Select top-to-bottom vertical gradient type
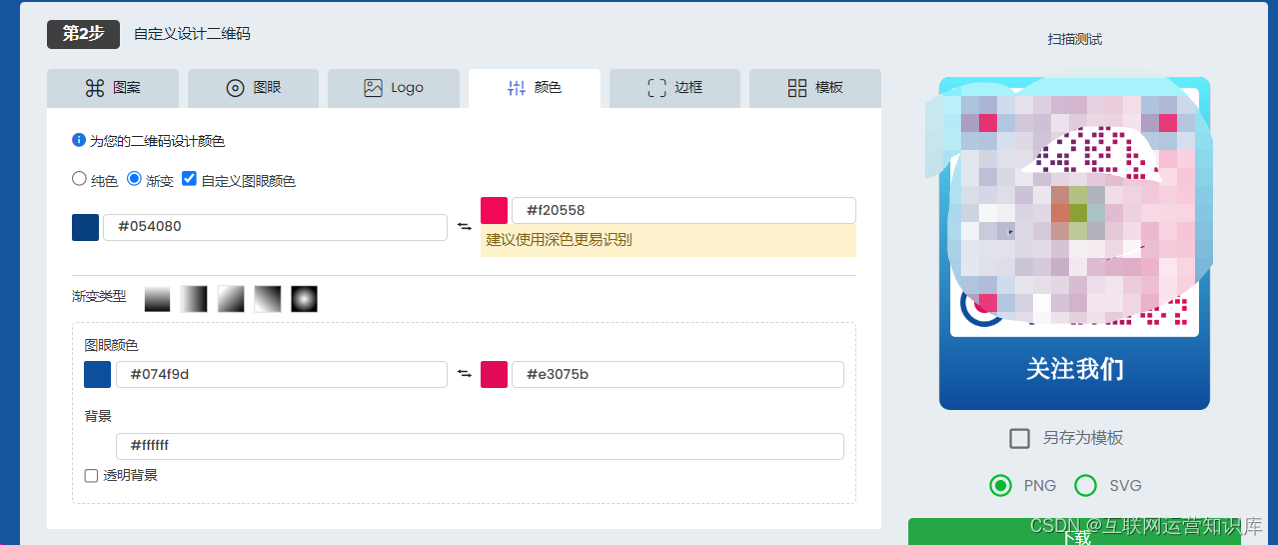The height and width of the screenshot is (545, 1278). (158, 298)
